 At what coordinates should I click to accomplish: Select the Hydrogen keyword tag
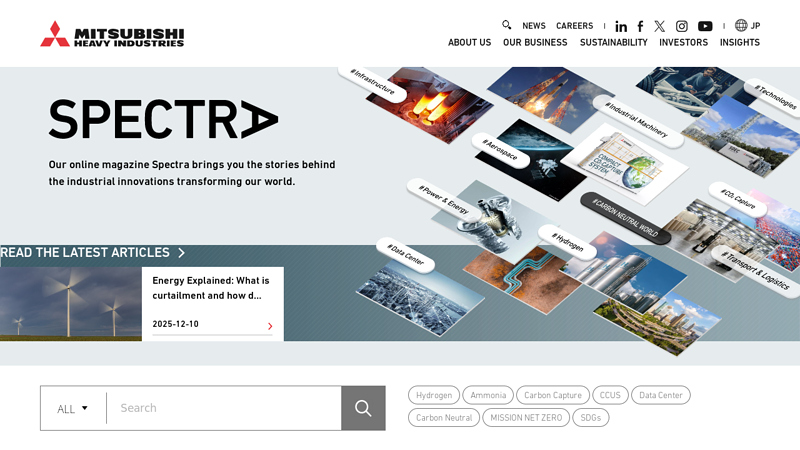[434, 395]
